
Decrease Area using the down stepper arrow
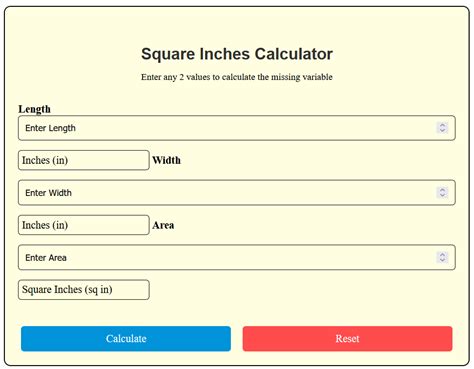(442, 260)
